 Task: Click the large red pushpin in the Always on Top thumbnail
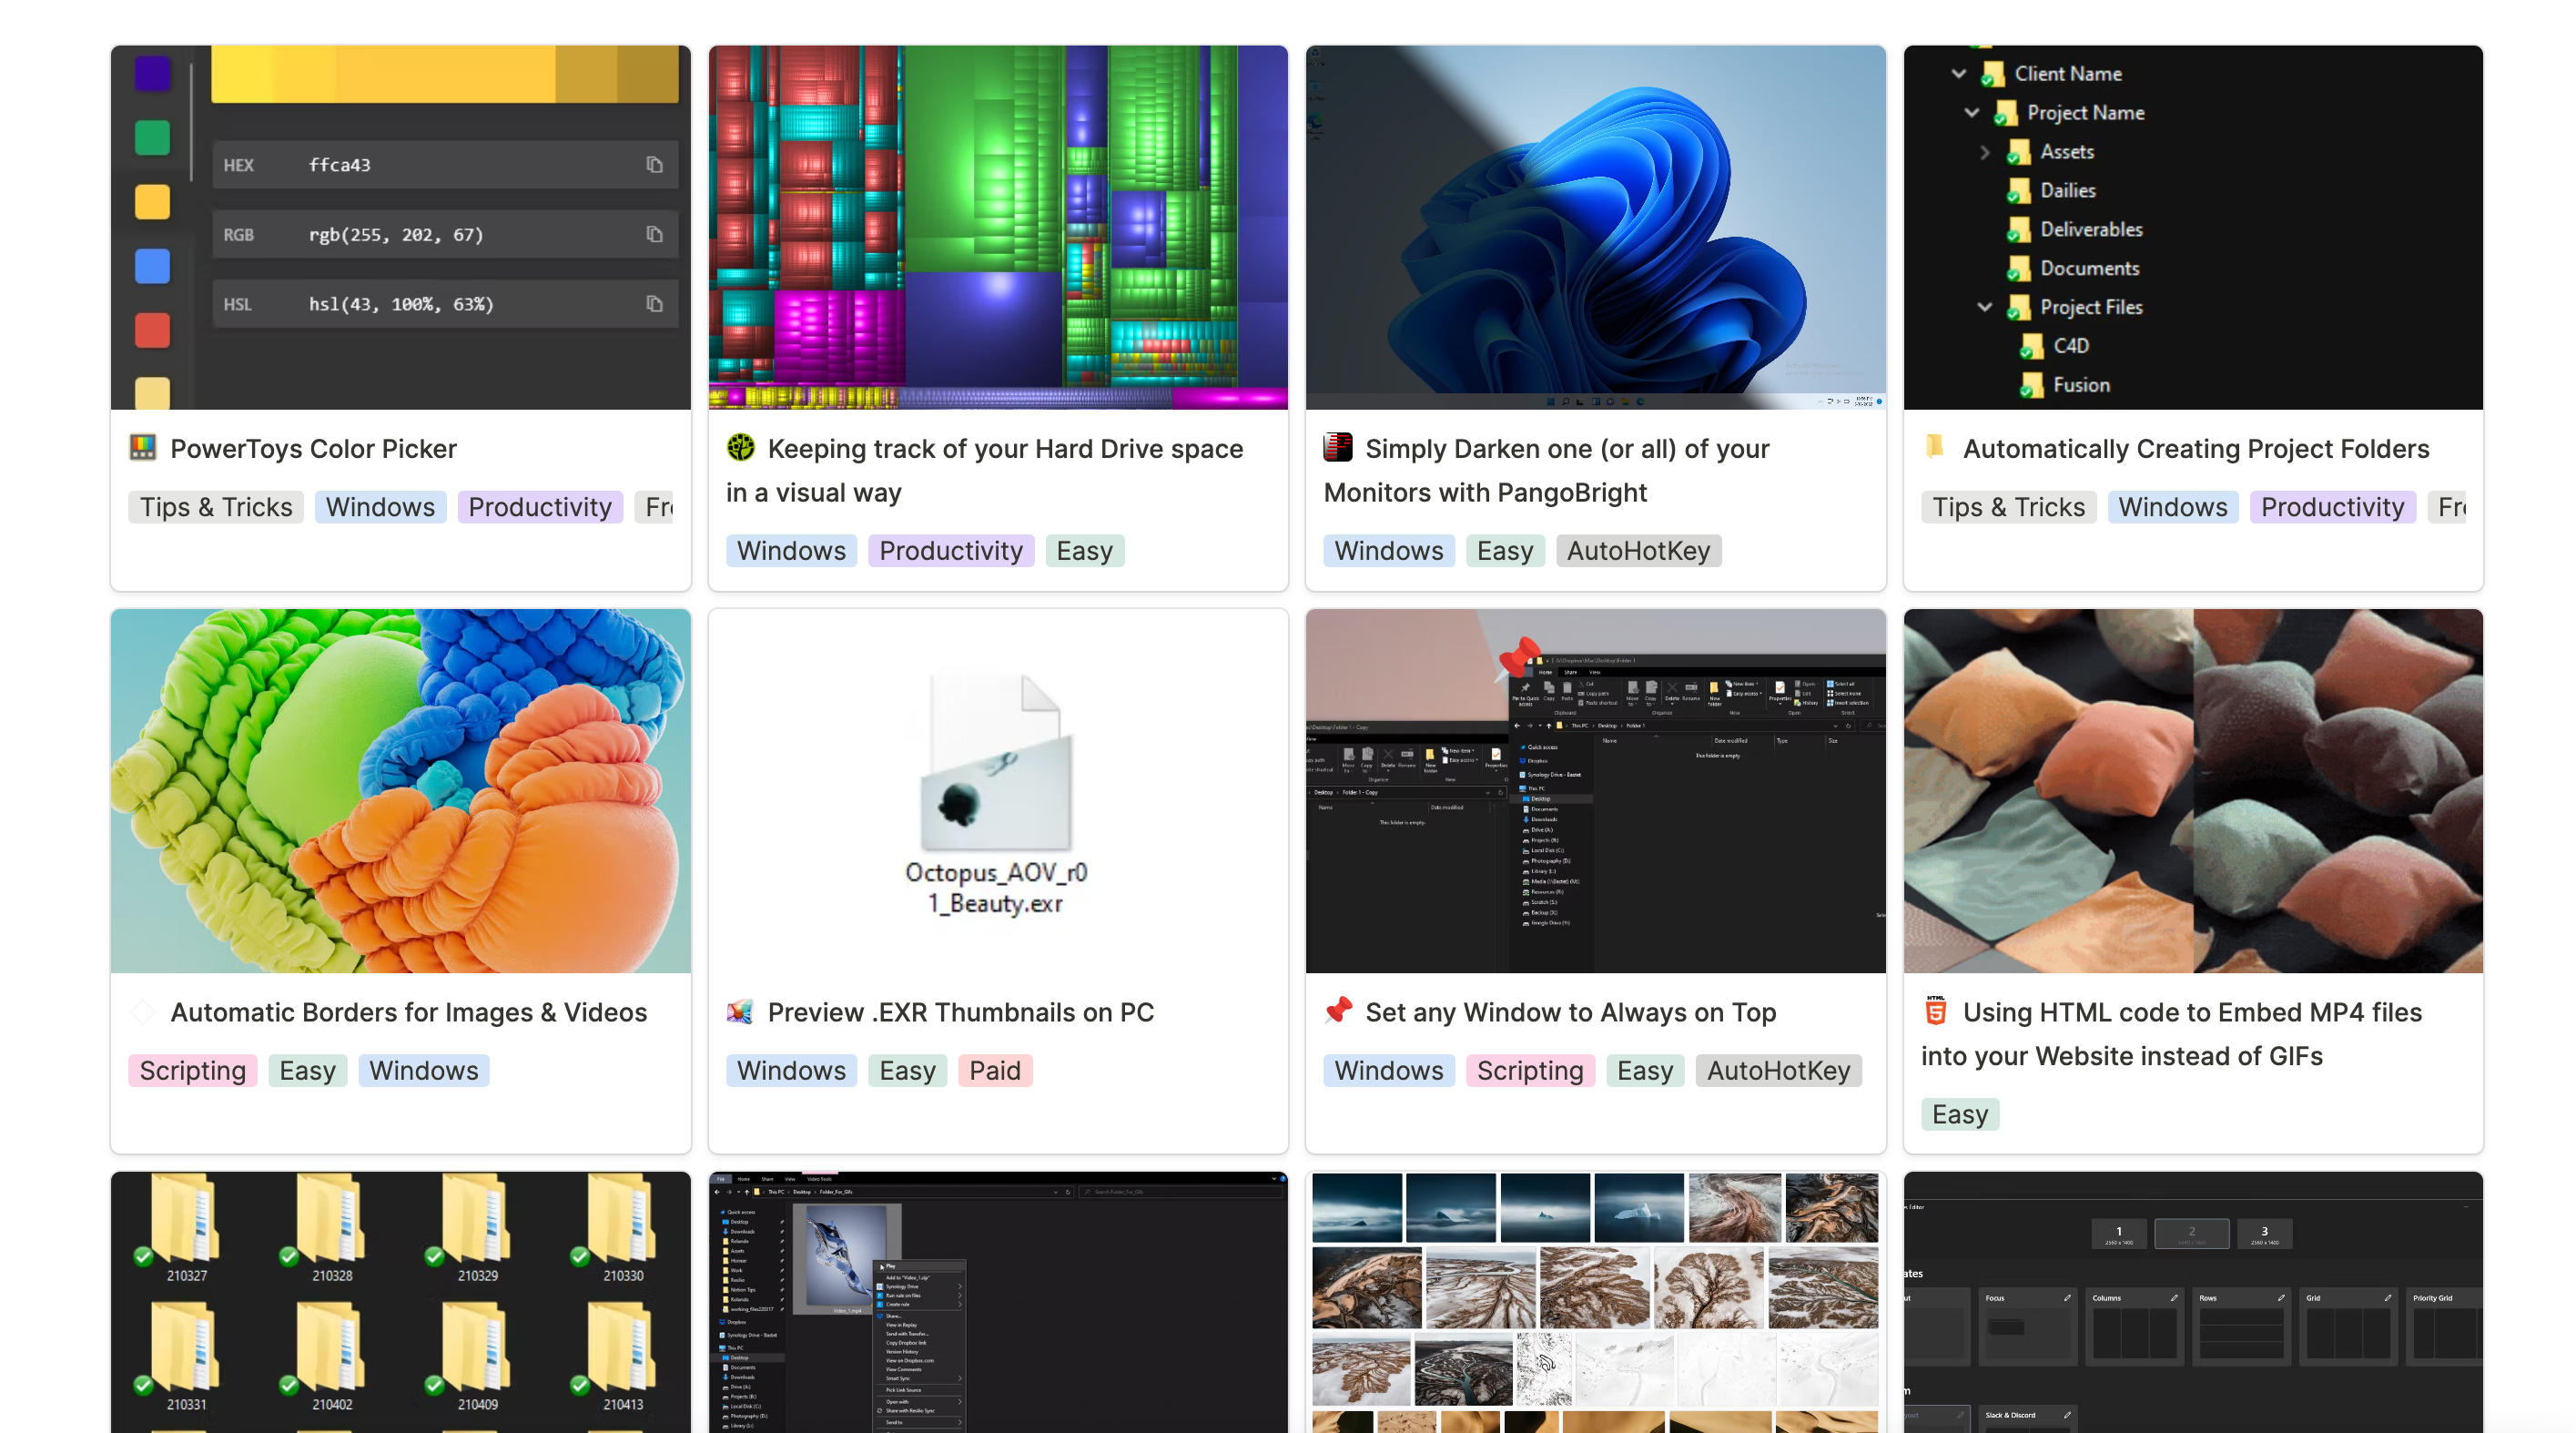(1518, 658)
